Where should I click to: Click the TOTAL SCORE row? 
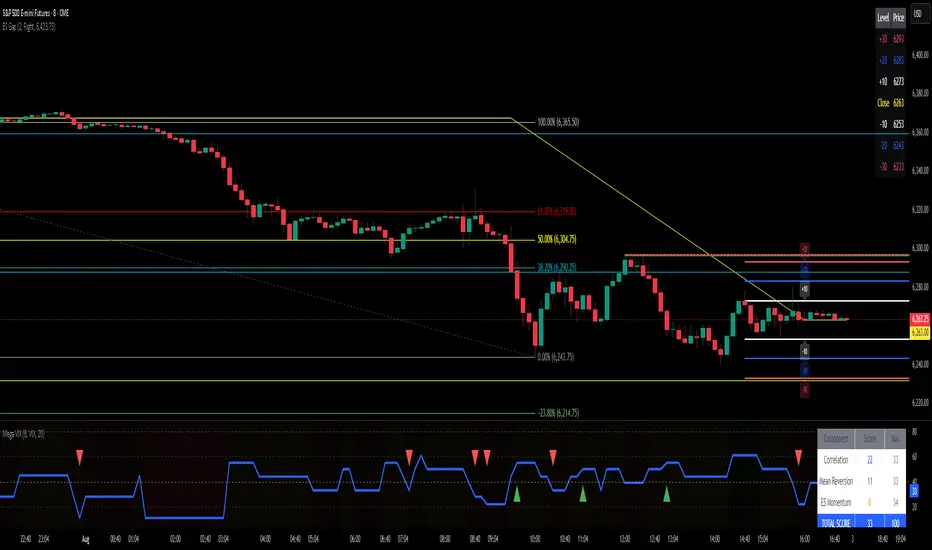tap(861, 523)
